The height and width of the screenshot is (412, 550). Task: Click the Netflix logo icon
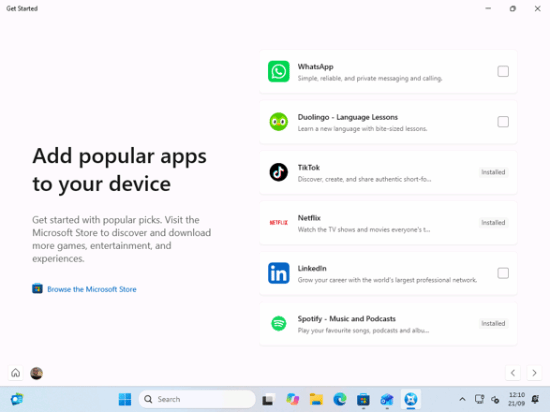(x=279, y=223)
